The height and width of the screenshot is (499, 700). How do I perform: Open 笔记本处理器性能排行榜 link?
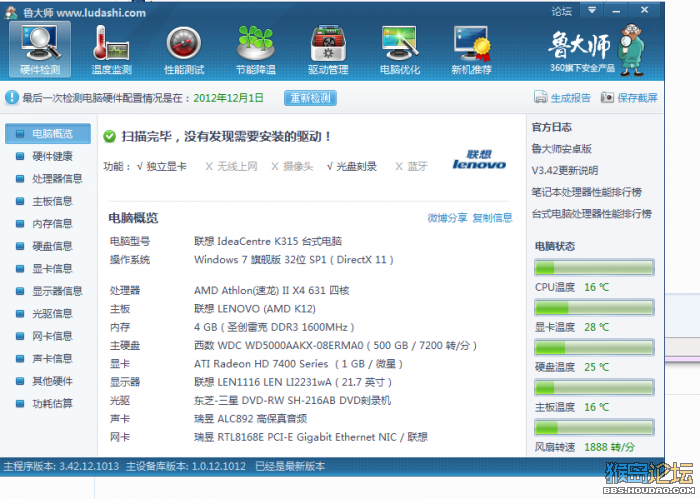click(x=587, y=192)
